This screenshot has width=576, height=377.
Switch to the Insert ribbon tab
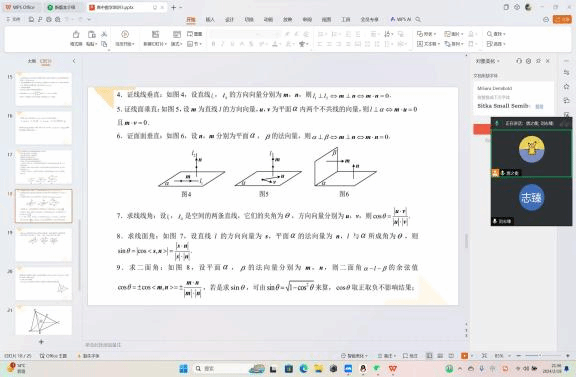tap(210, 19)
